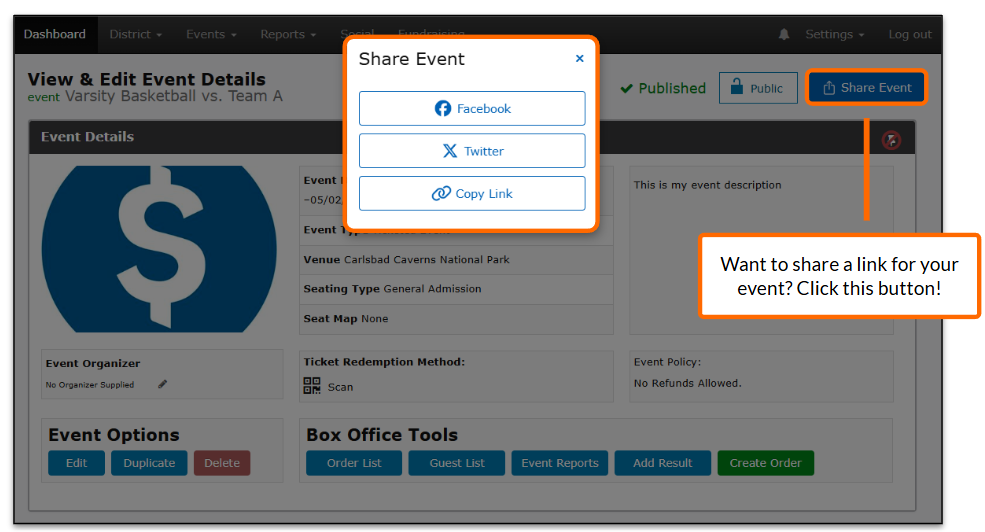Expand the Events dropdown menu
This screenshot has height=532, width=985.
click(211, 34)
